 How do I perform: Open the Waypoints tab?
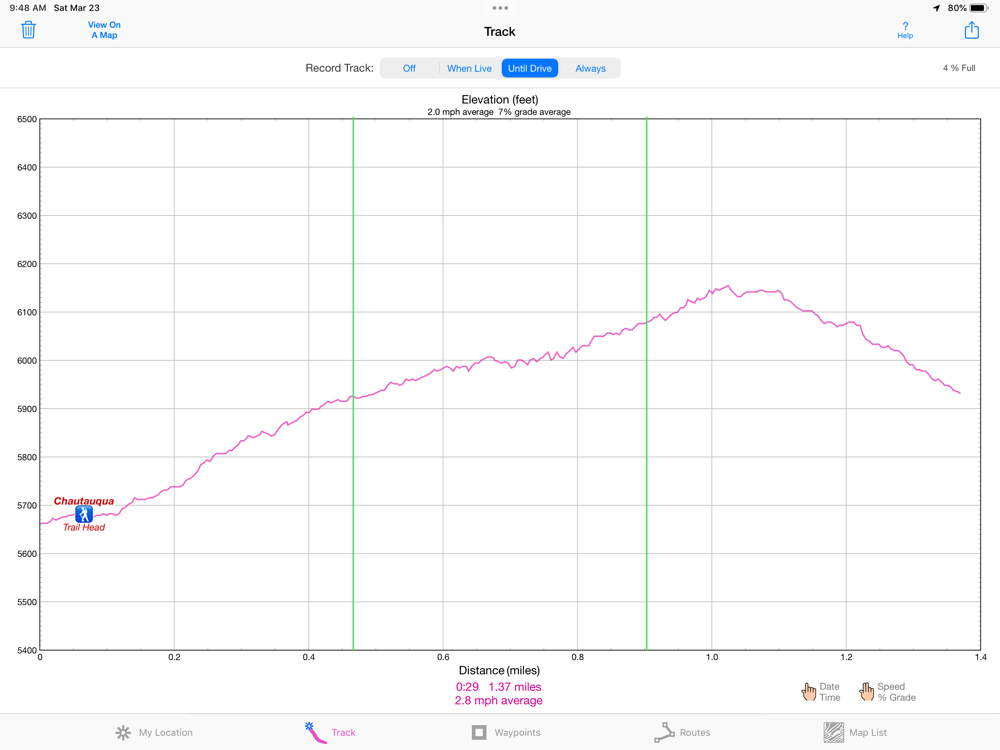(506, 732)
